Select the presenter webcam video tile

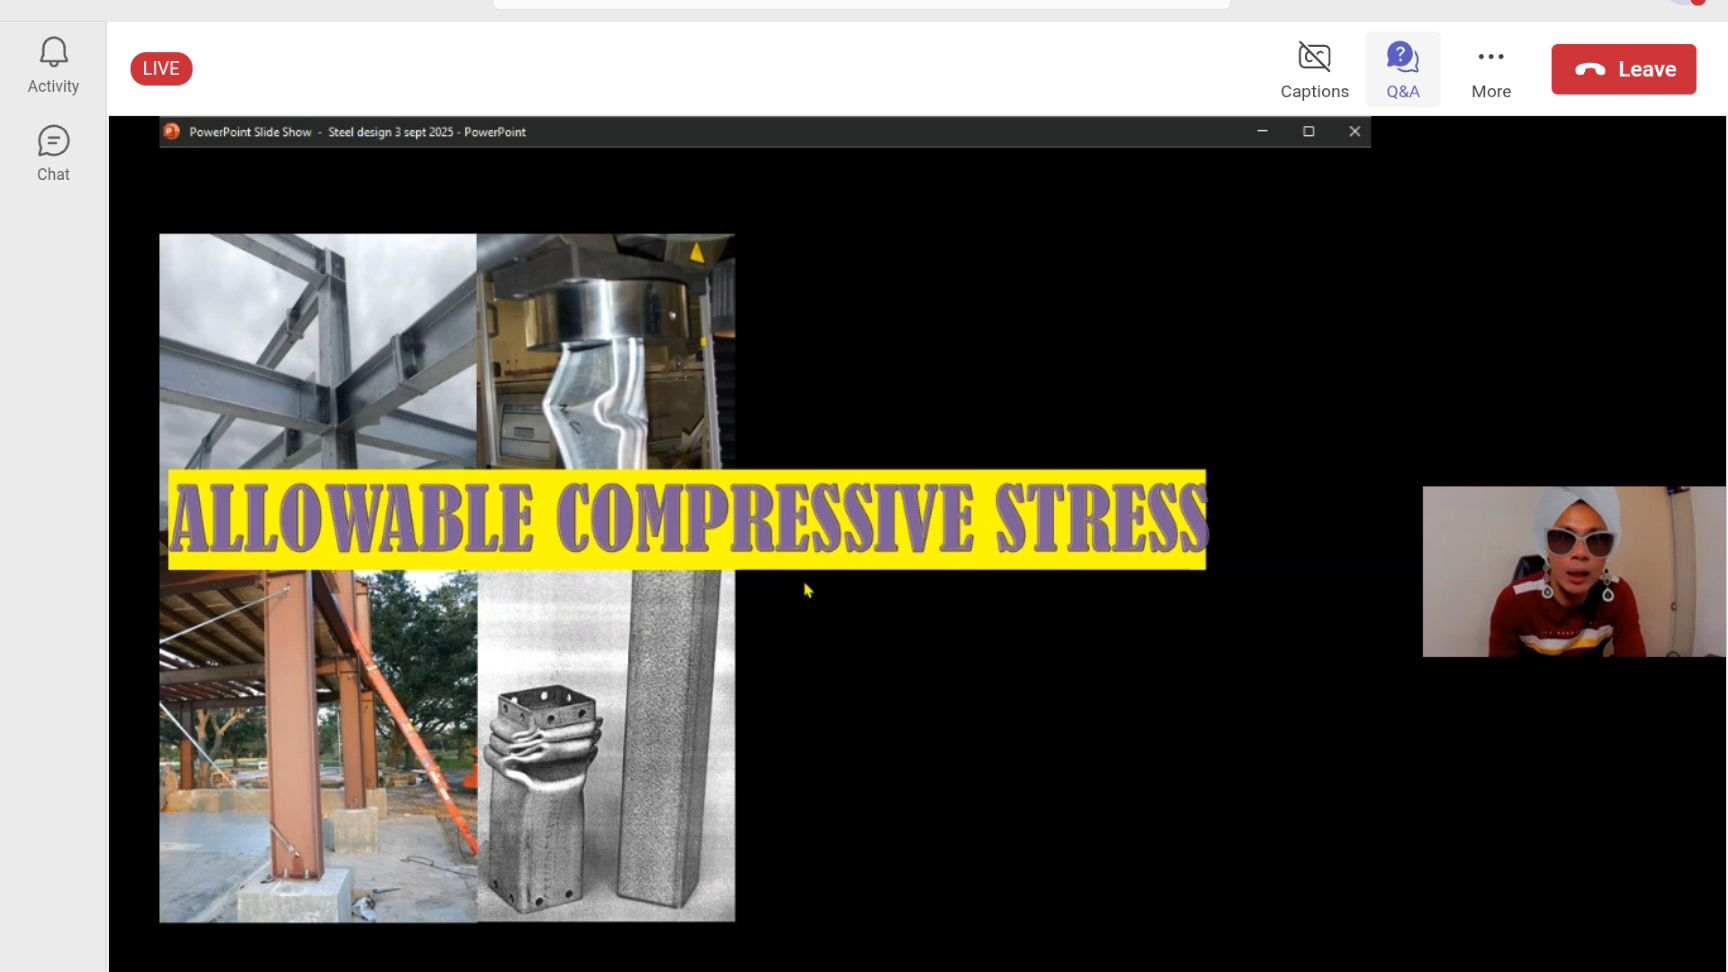[1574, 571]
